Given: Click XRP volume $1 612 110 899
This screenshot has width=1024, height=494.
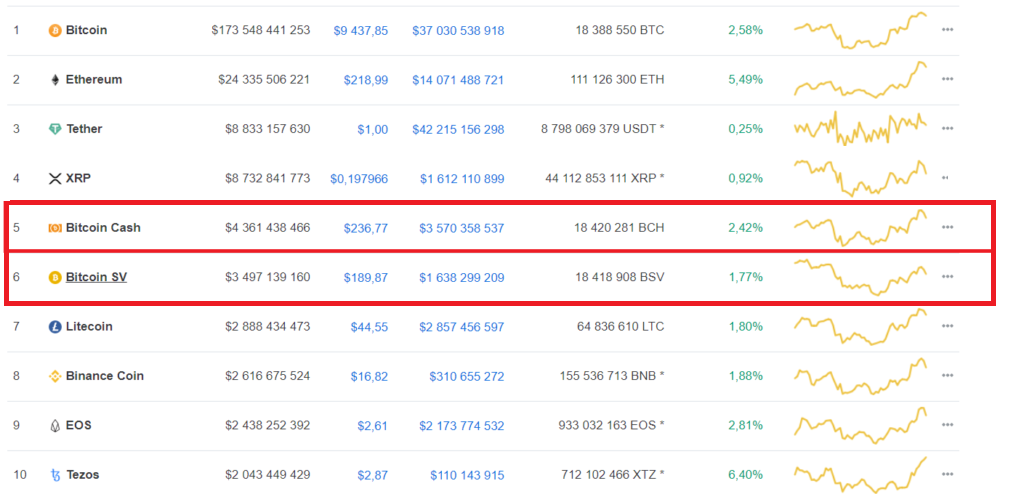Looking at the screenshot, I should (x=462, y=178).
